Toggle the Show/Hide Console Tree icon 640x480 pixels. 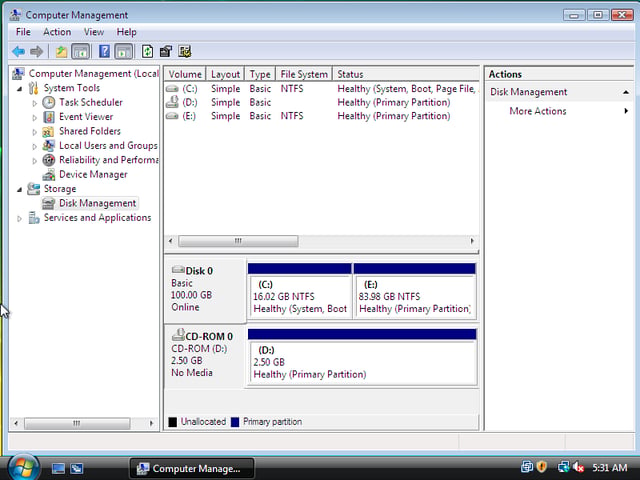click(x=80, y=52)
